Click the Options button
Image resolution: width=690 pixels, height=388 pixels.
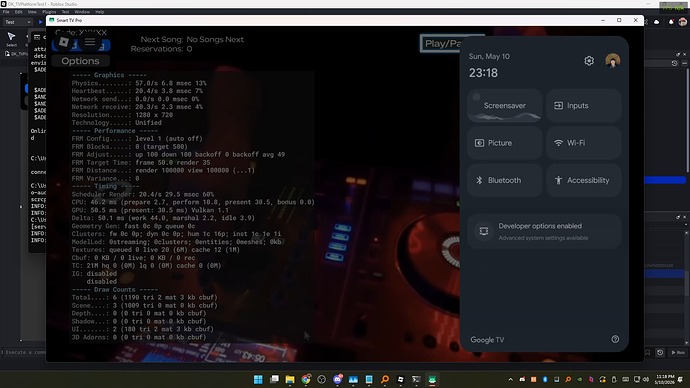(80, 61)
